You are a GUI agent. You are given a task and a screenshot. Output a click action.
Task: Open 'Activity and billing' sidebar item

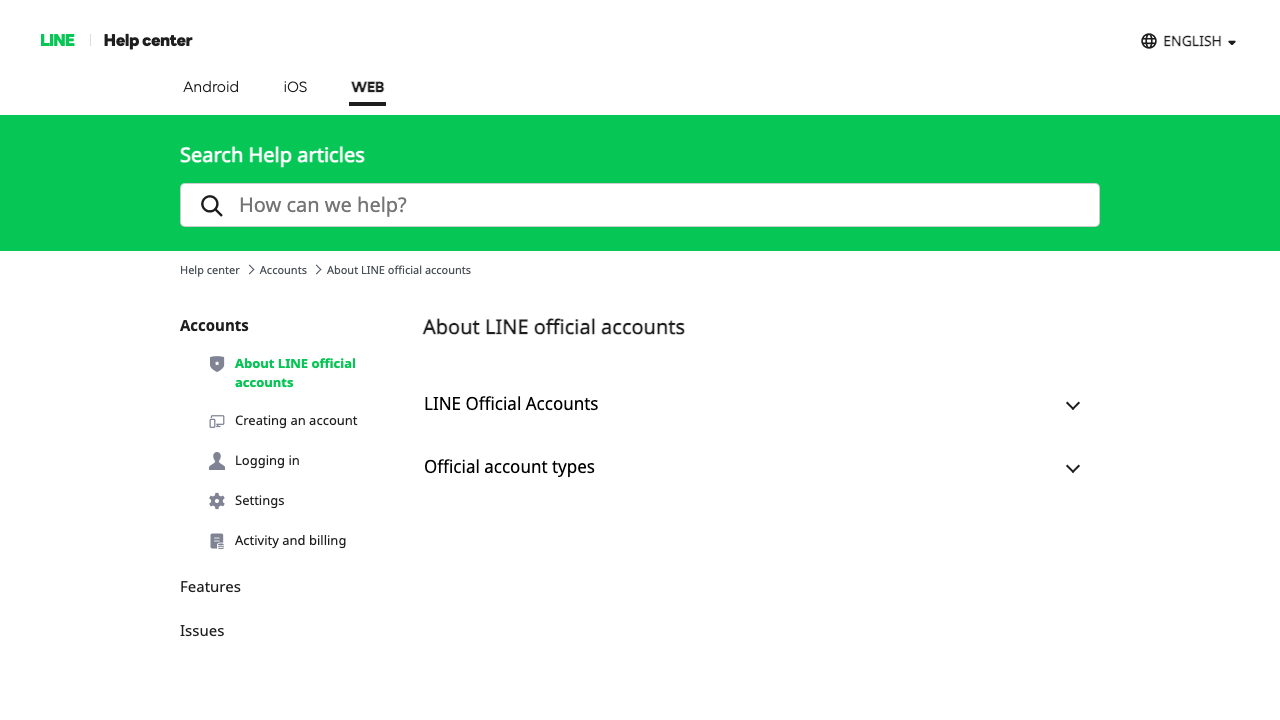click(x=291, y=541)
